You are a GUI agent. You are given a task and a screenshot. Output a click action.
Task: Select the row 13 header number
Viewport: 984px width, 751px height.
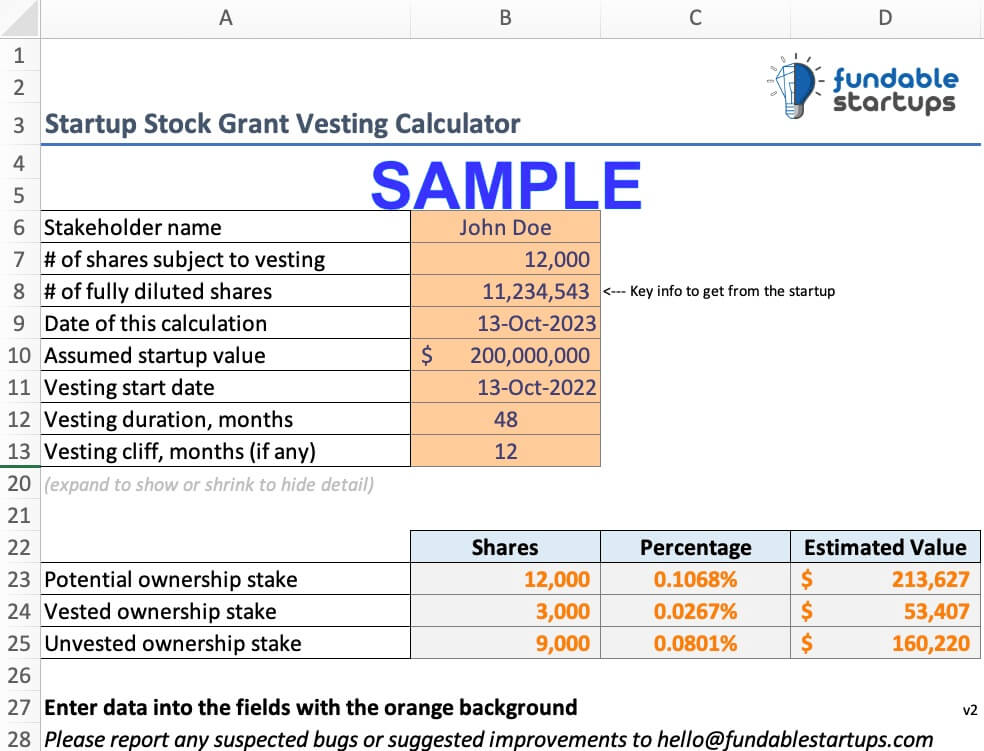(x=19, y=451)
